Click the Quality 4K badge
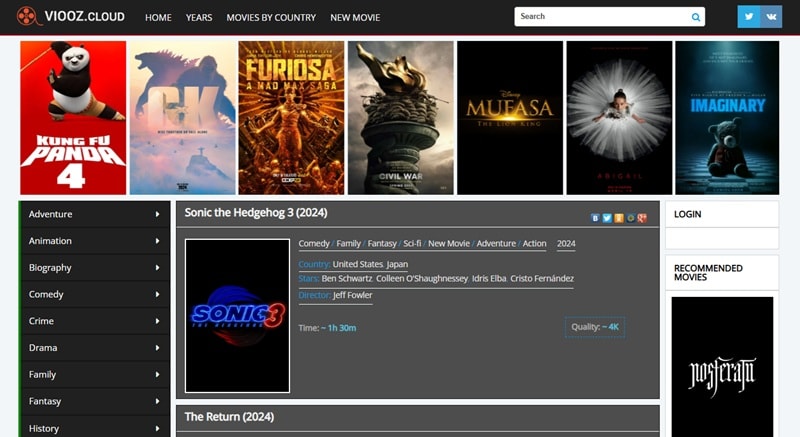The height and width of the screenshot is (437, 800). tap(595, 327)
